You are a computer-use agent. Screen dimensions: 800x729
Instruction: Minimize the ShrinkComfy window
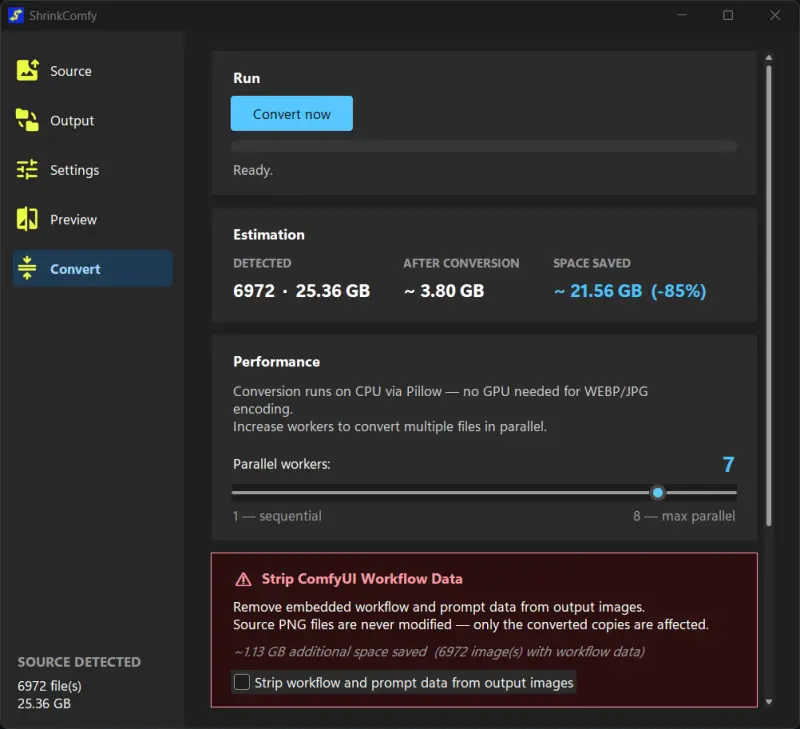point(681,15)
